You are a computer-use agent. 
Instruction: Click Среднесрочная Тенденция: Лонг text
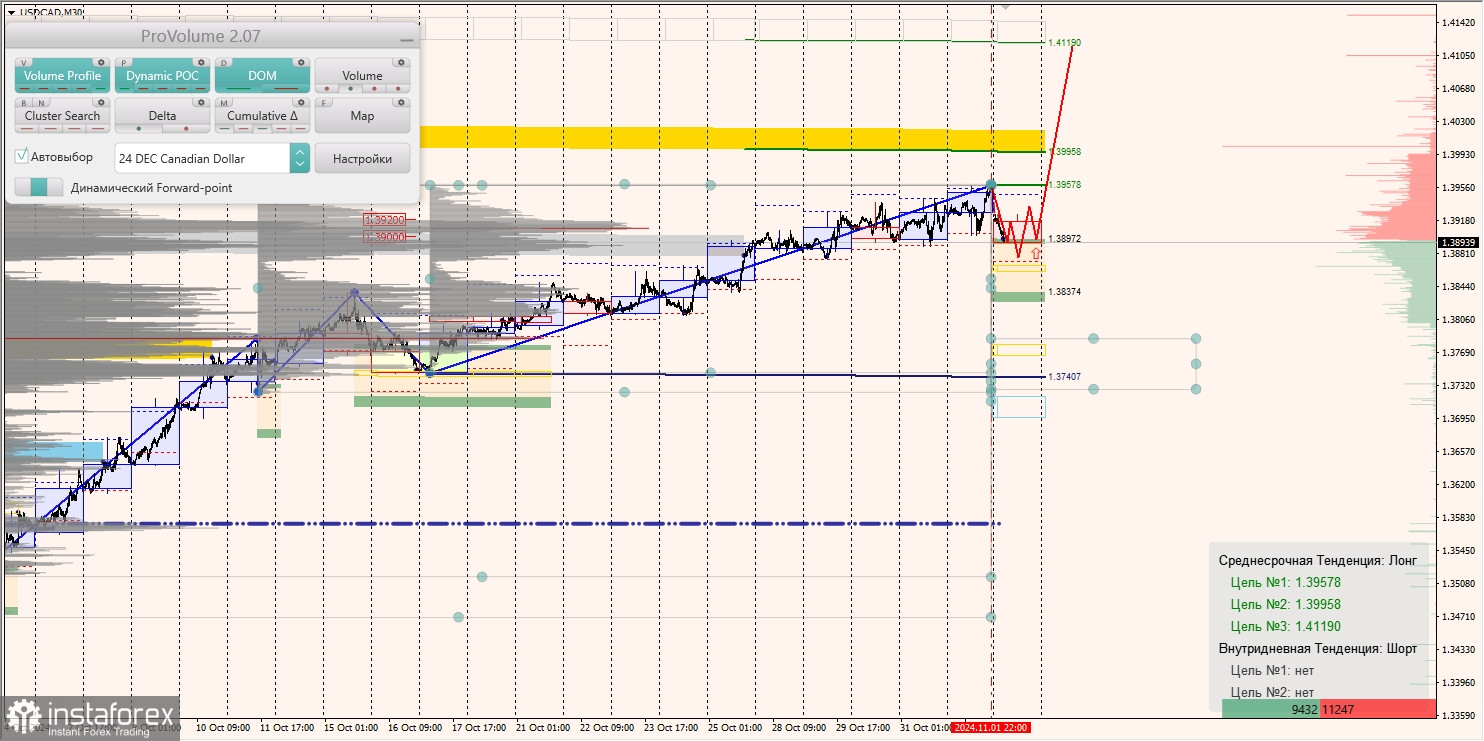(x=1317, y=560)
